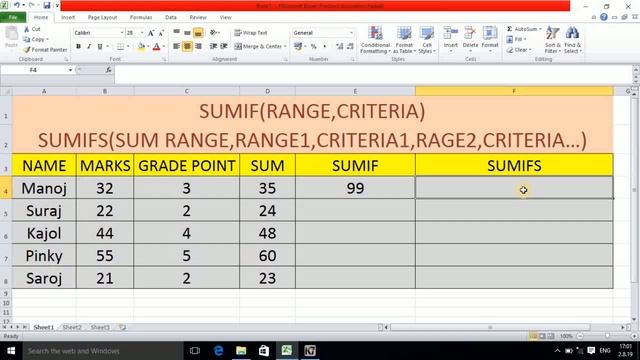
Task: Expand the Merge & Center dropdown arrow
Action: click(285, 47)
